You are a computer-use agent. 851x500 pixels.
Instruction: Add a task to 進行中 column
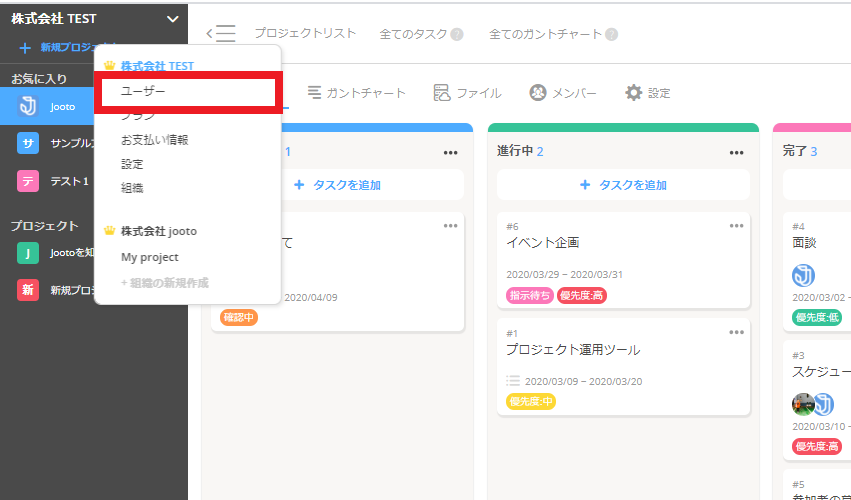point(622,185)
